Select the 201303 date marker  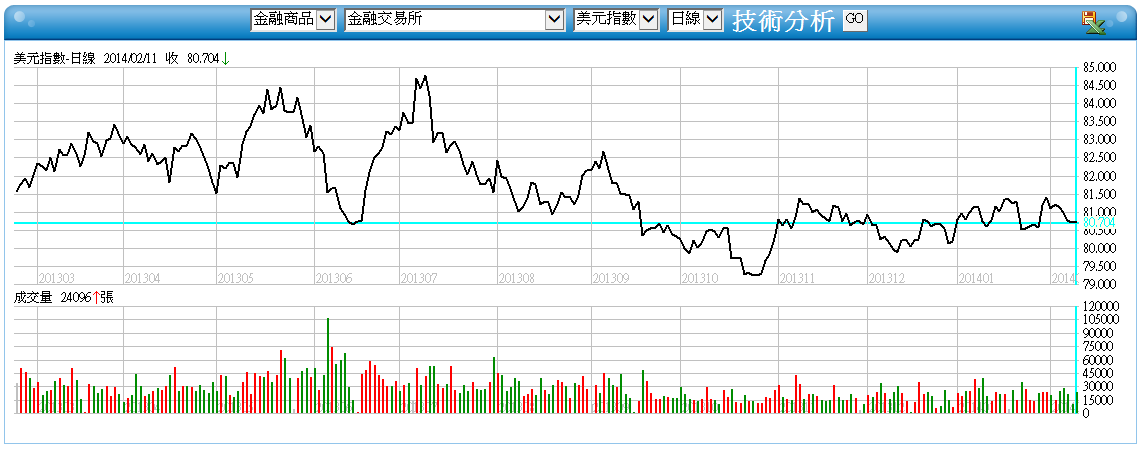click(56, 278)
